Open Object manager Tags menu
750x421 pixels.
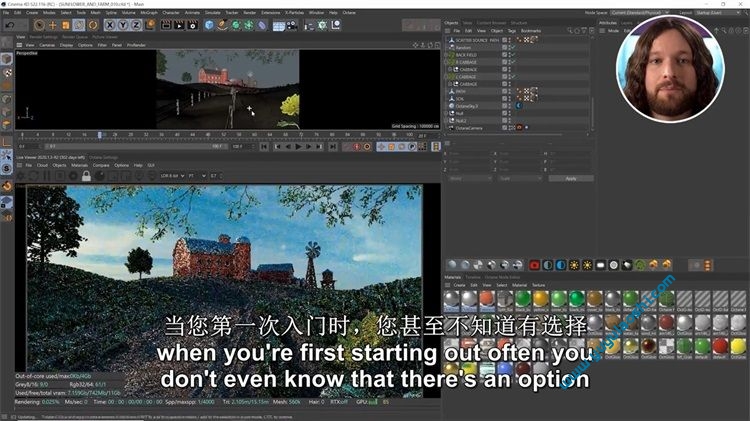[511, 31]
